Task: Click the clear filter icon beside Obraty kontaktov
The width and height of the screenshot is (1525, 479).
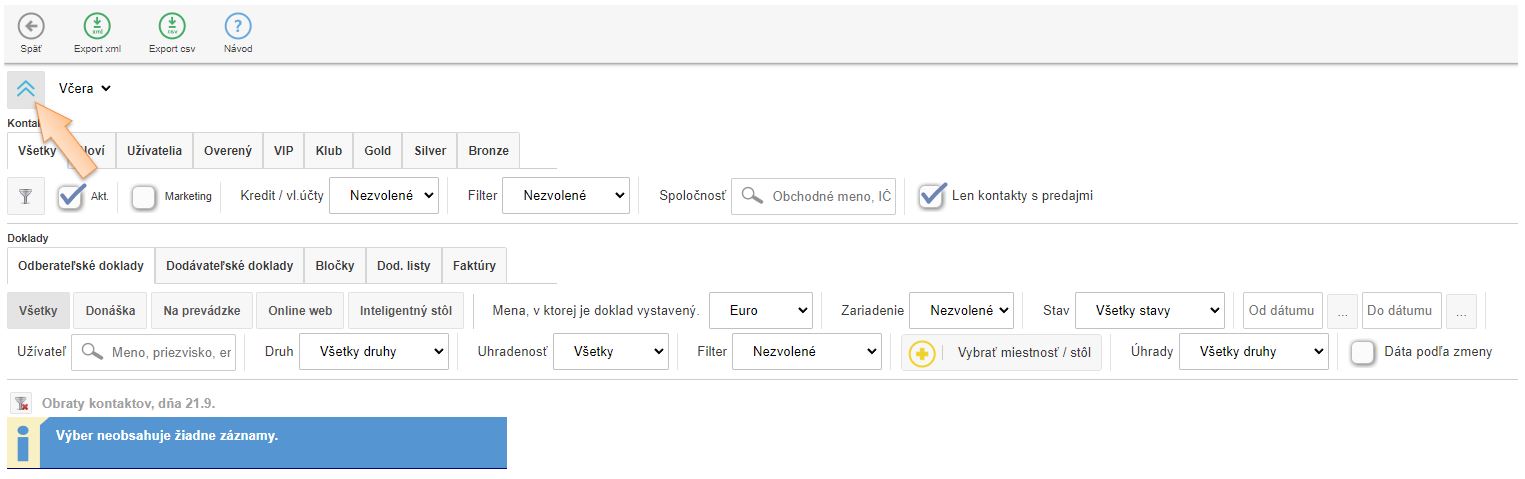Action: click(x=22, y=404)
